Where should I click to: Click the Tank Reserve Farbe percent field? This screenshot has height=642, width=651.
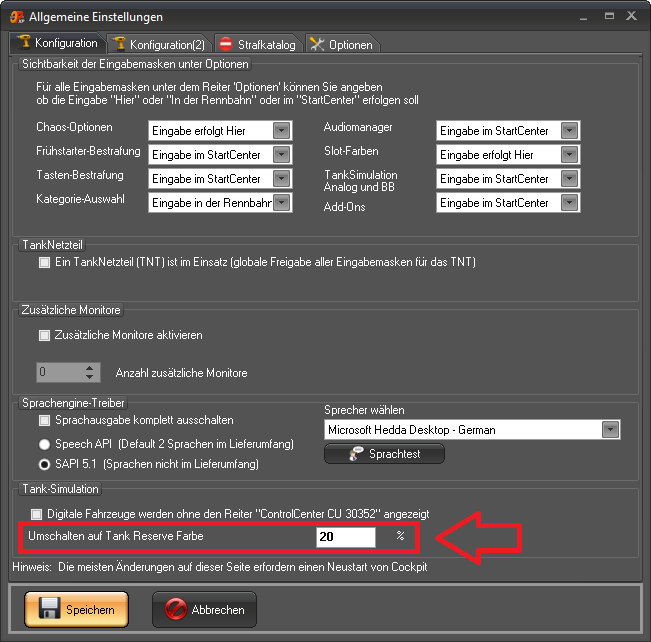pyautogui.click(x=346, y=537)
